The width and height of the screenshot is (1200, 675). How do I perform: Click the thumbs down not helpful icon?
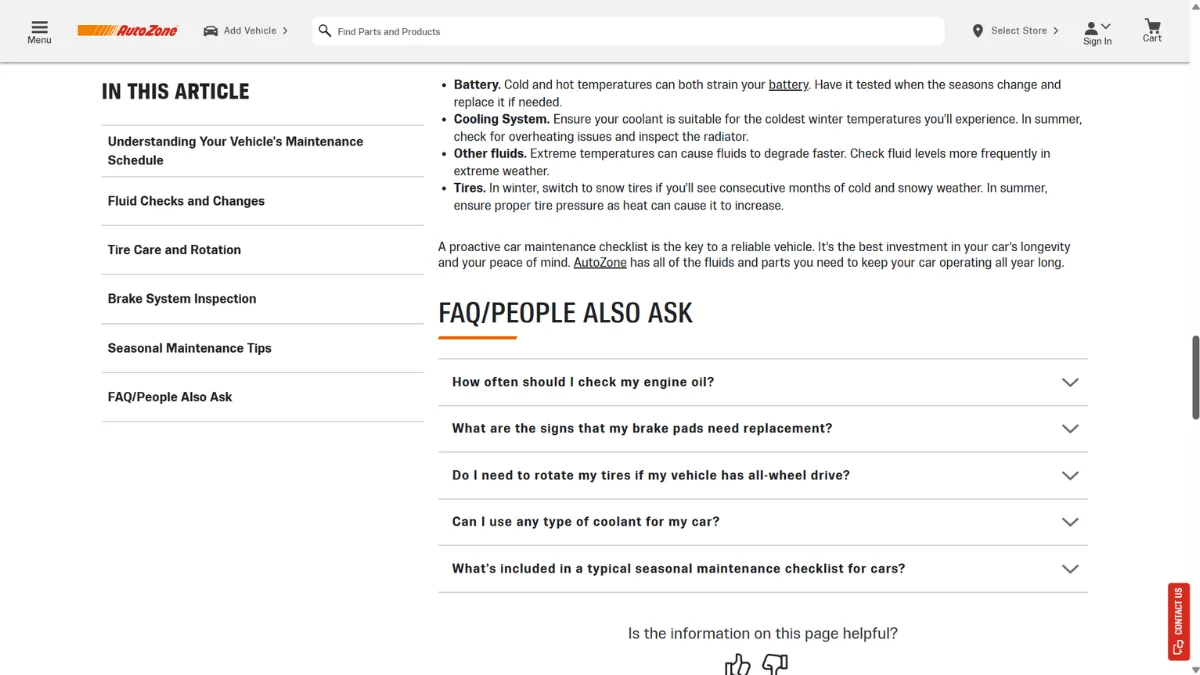(775, 664)
